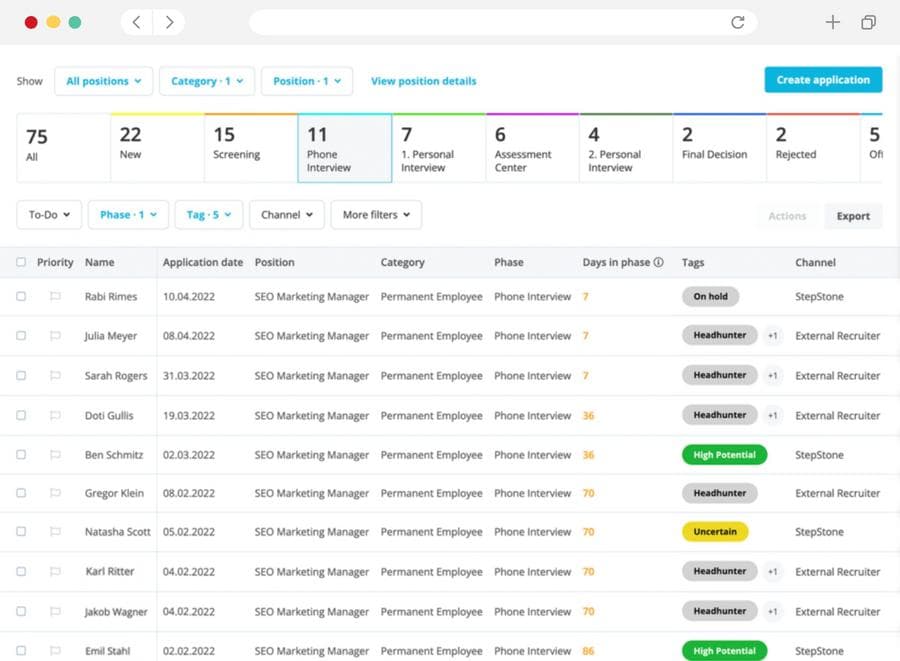The image size is (900, 661).
Task: Open the Category · 1 filter dropdown
Action: 207,81
